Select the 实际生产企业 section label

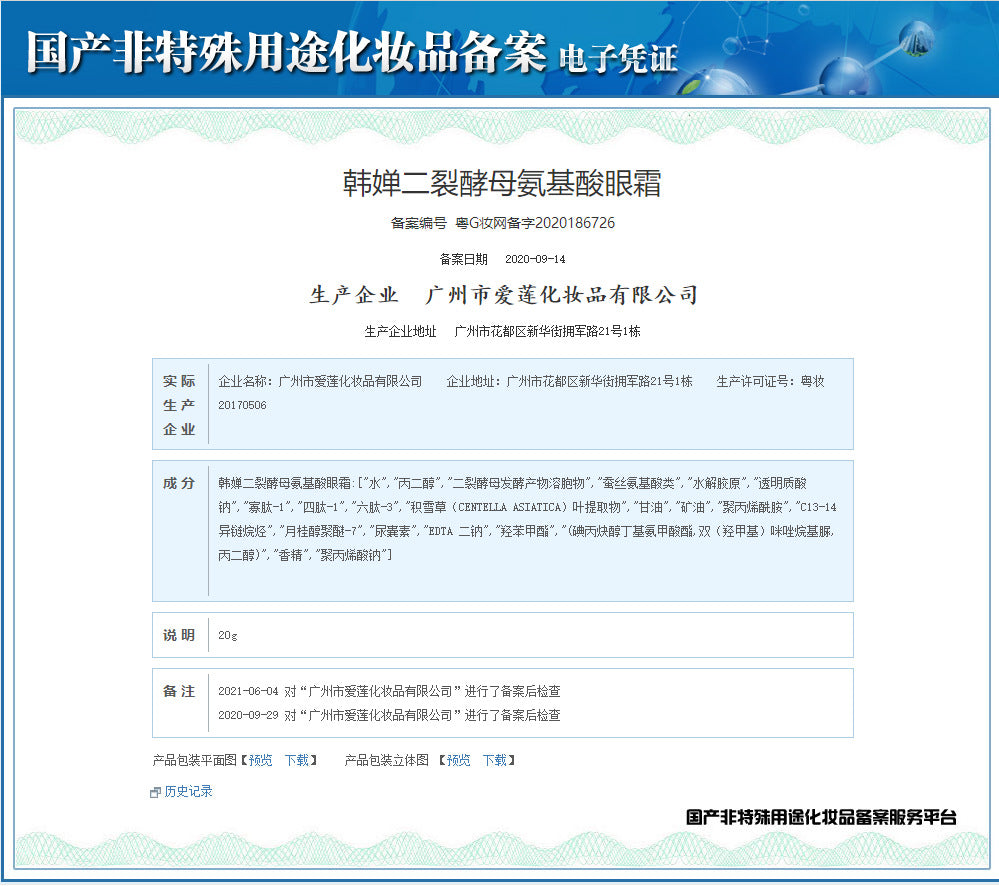pyautogui.click(x=180, y=405)
